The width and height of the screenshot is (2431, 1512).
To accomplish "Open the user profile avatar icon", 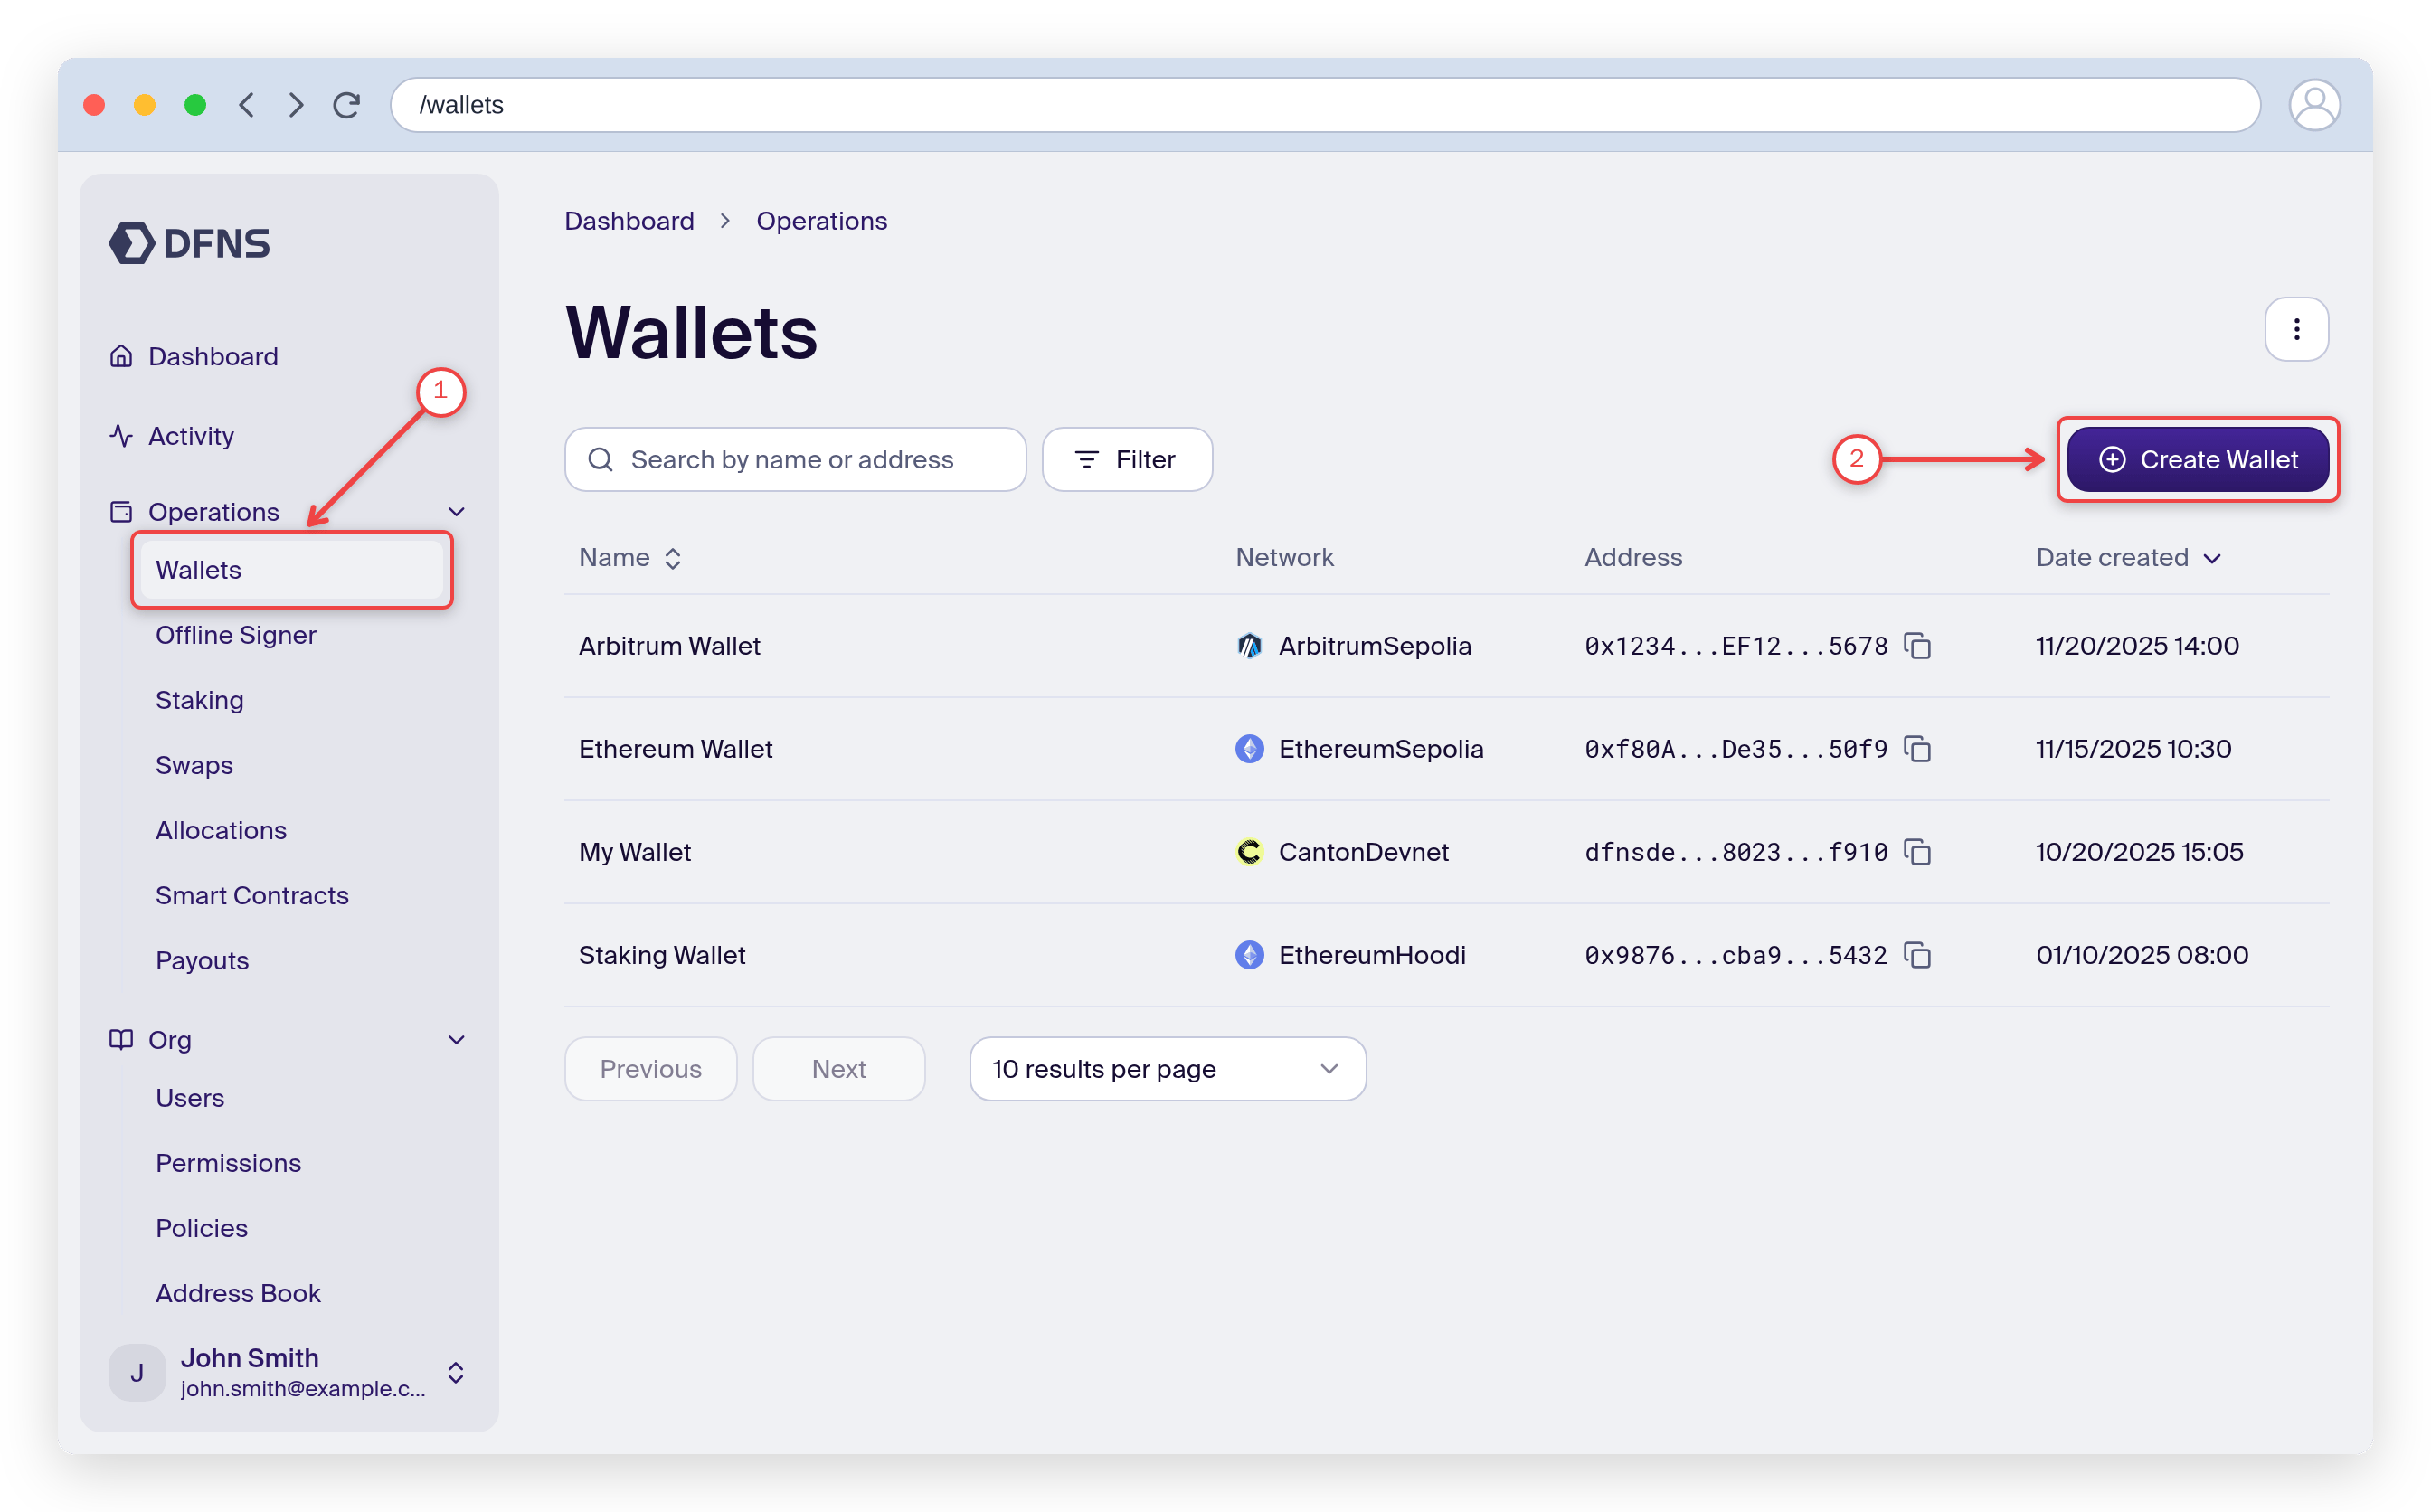I will 2313,105.
